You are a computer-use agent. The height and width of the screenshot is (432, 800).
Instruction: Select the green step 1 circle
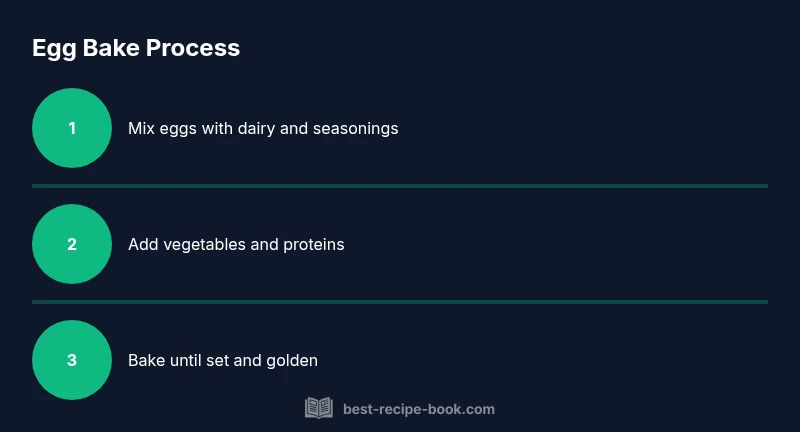[x=72, y=128]
